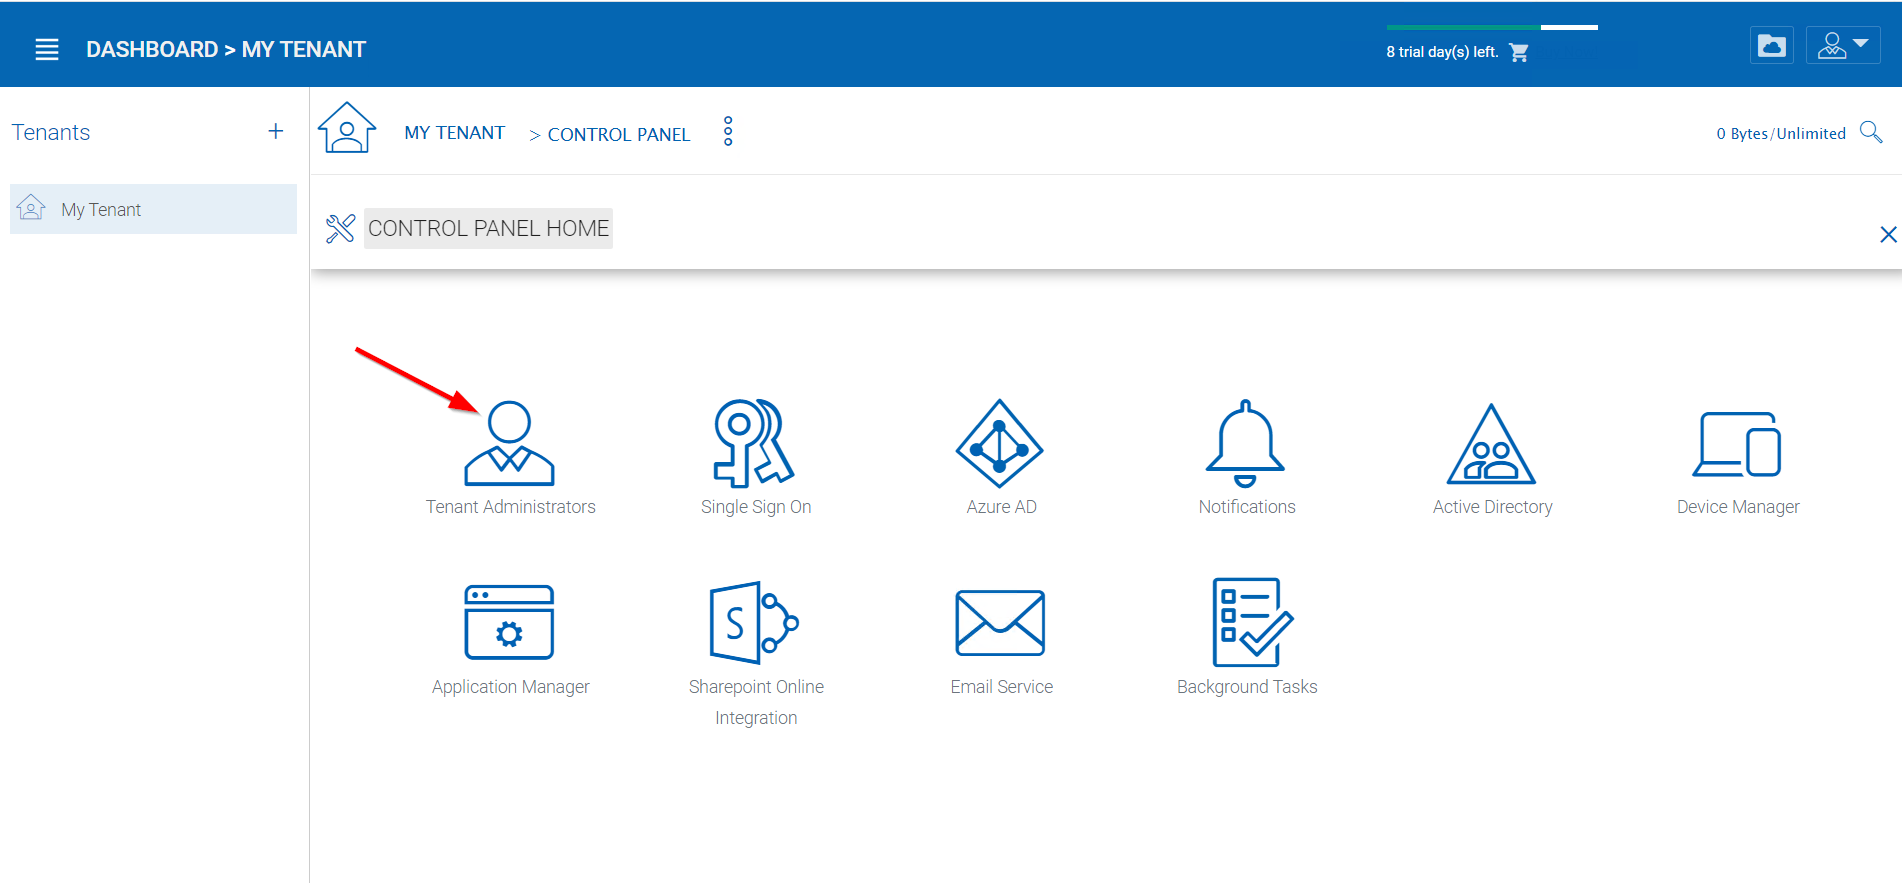
Task: Open the cloud folder icon in header
Action: coord(1772,46)
